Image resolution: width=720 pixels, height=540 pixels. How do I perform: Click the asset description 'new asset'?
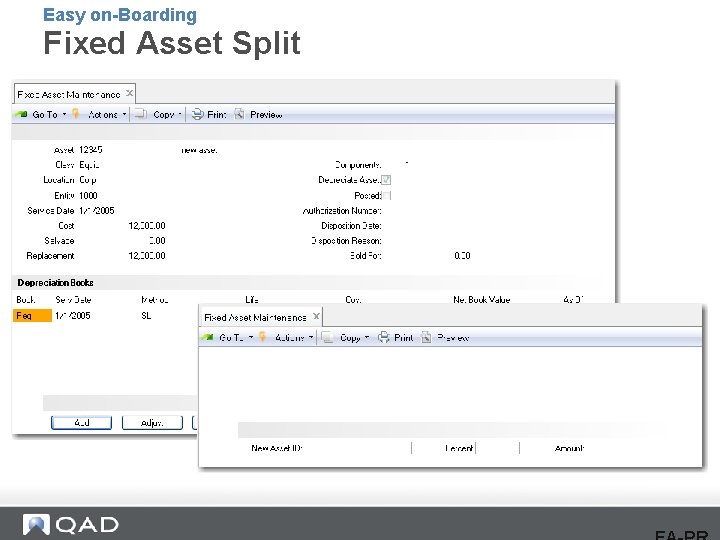(x=199, y=150)
